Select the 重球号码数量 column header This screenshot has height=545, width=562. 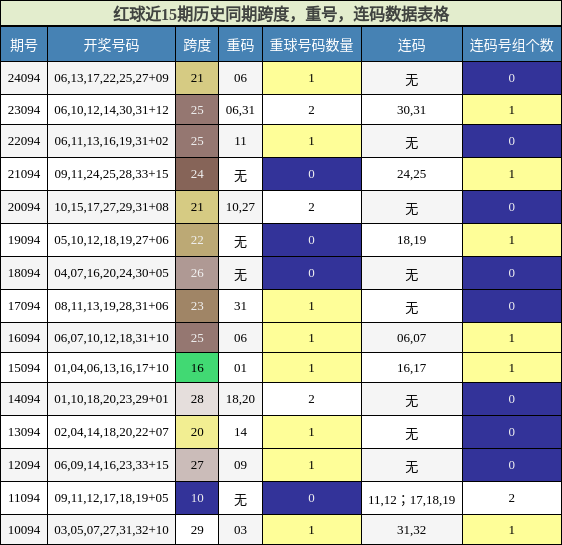(x=311, y=44)
